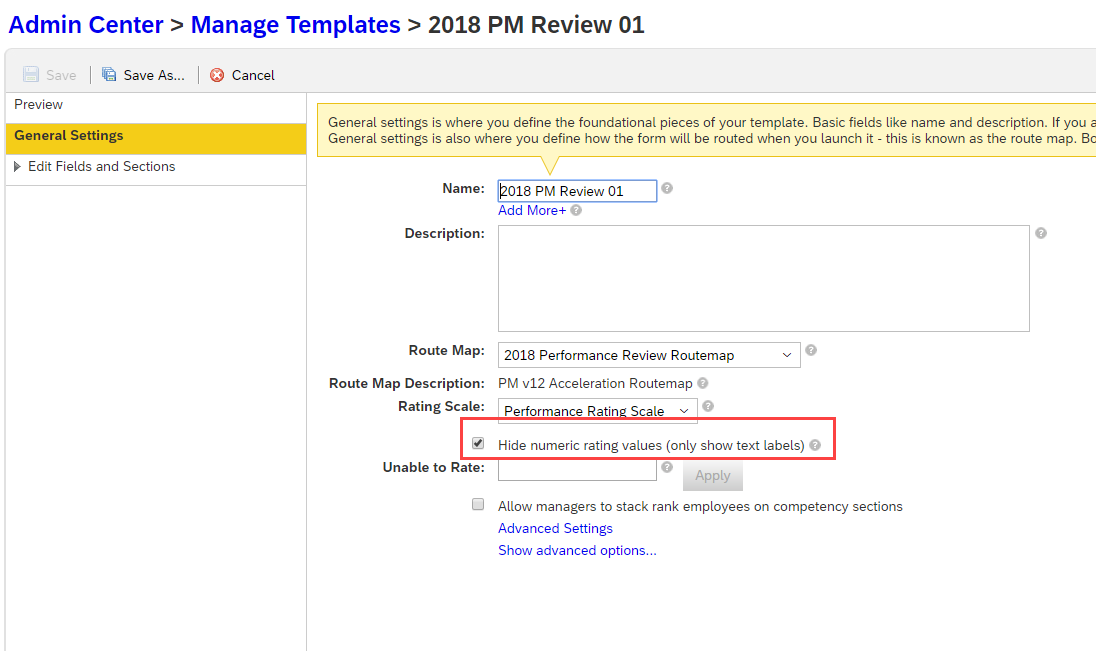Open help icon beside Route Map dropdown
Viewport: 1096px width, 651px height.
point(811,350)
